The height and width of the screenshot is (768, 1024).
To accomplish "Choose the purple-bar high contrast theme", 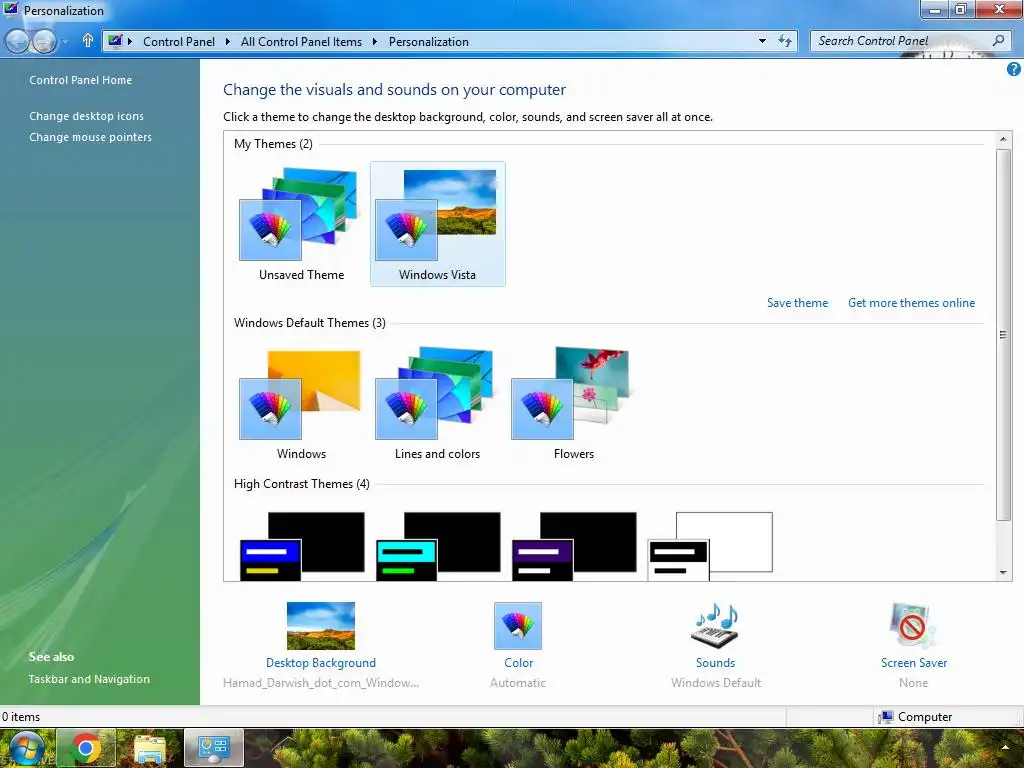I will pos(574,546).
